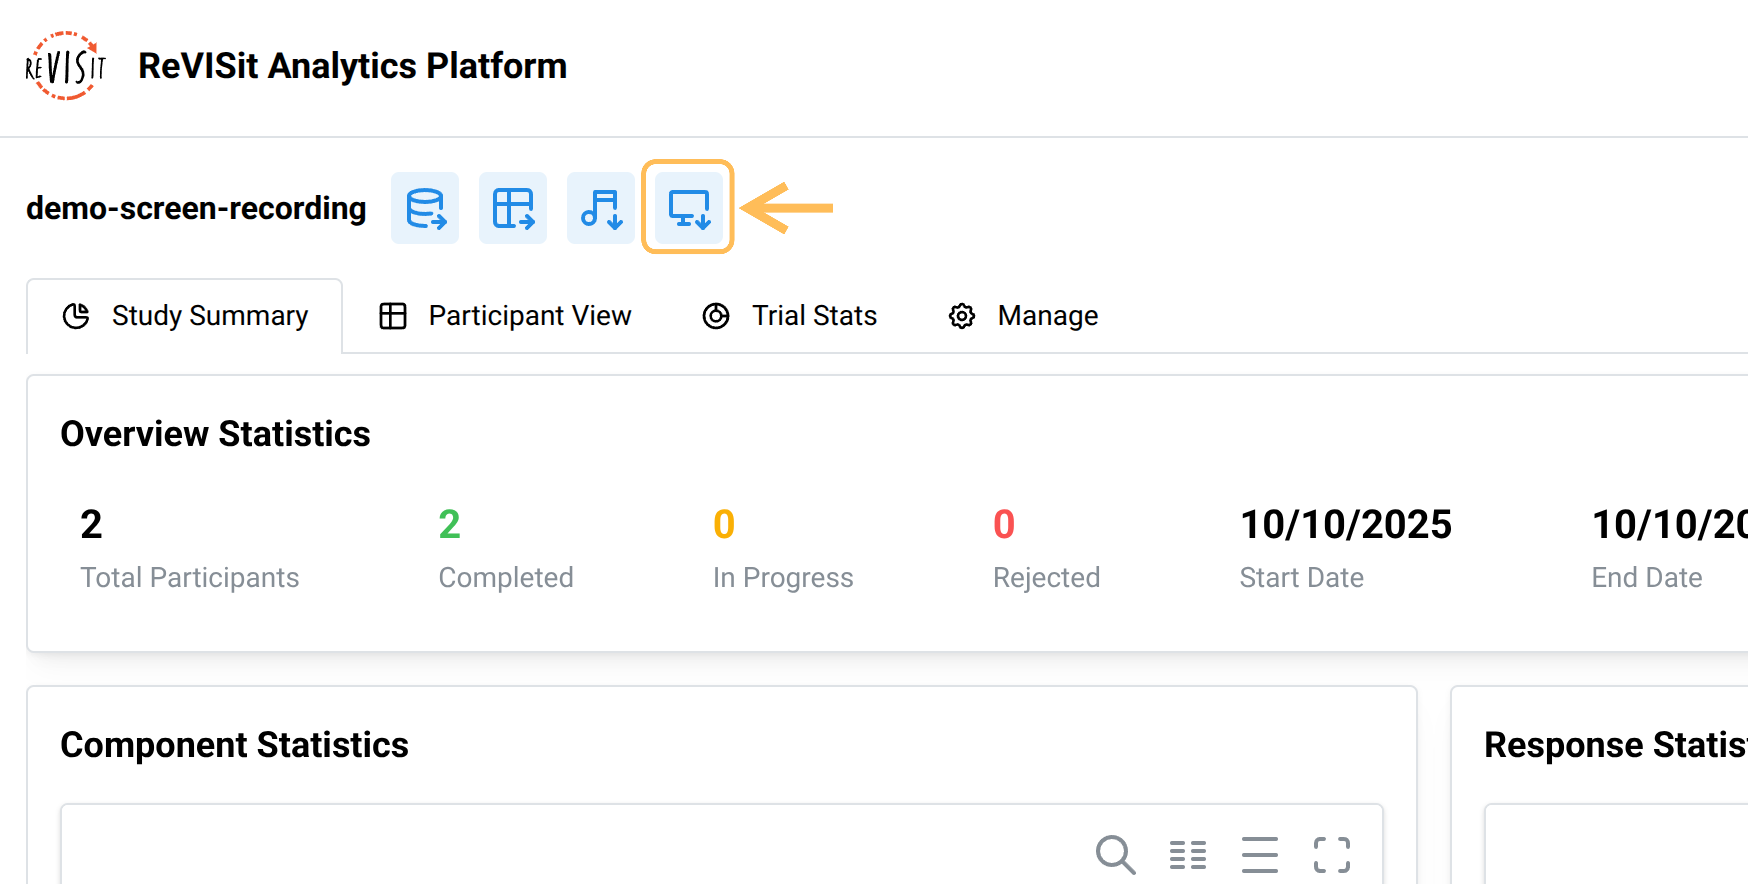1748x884 pixels.
Task: Click the green Completed count
Action: tap(449, 524)
